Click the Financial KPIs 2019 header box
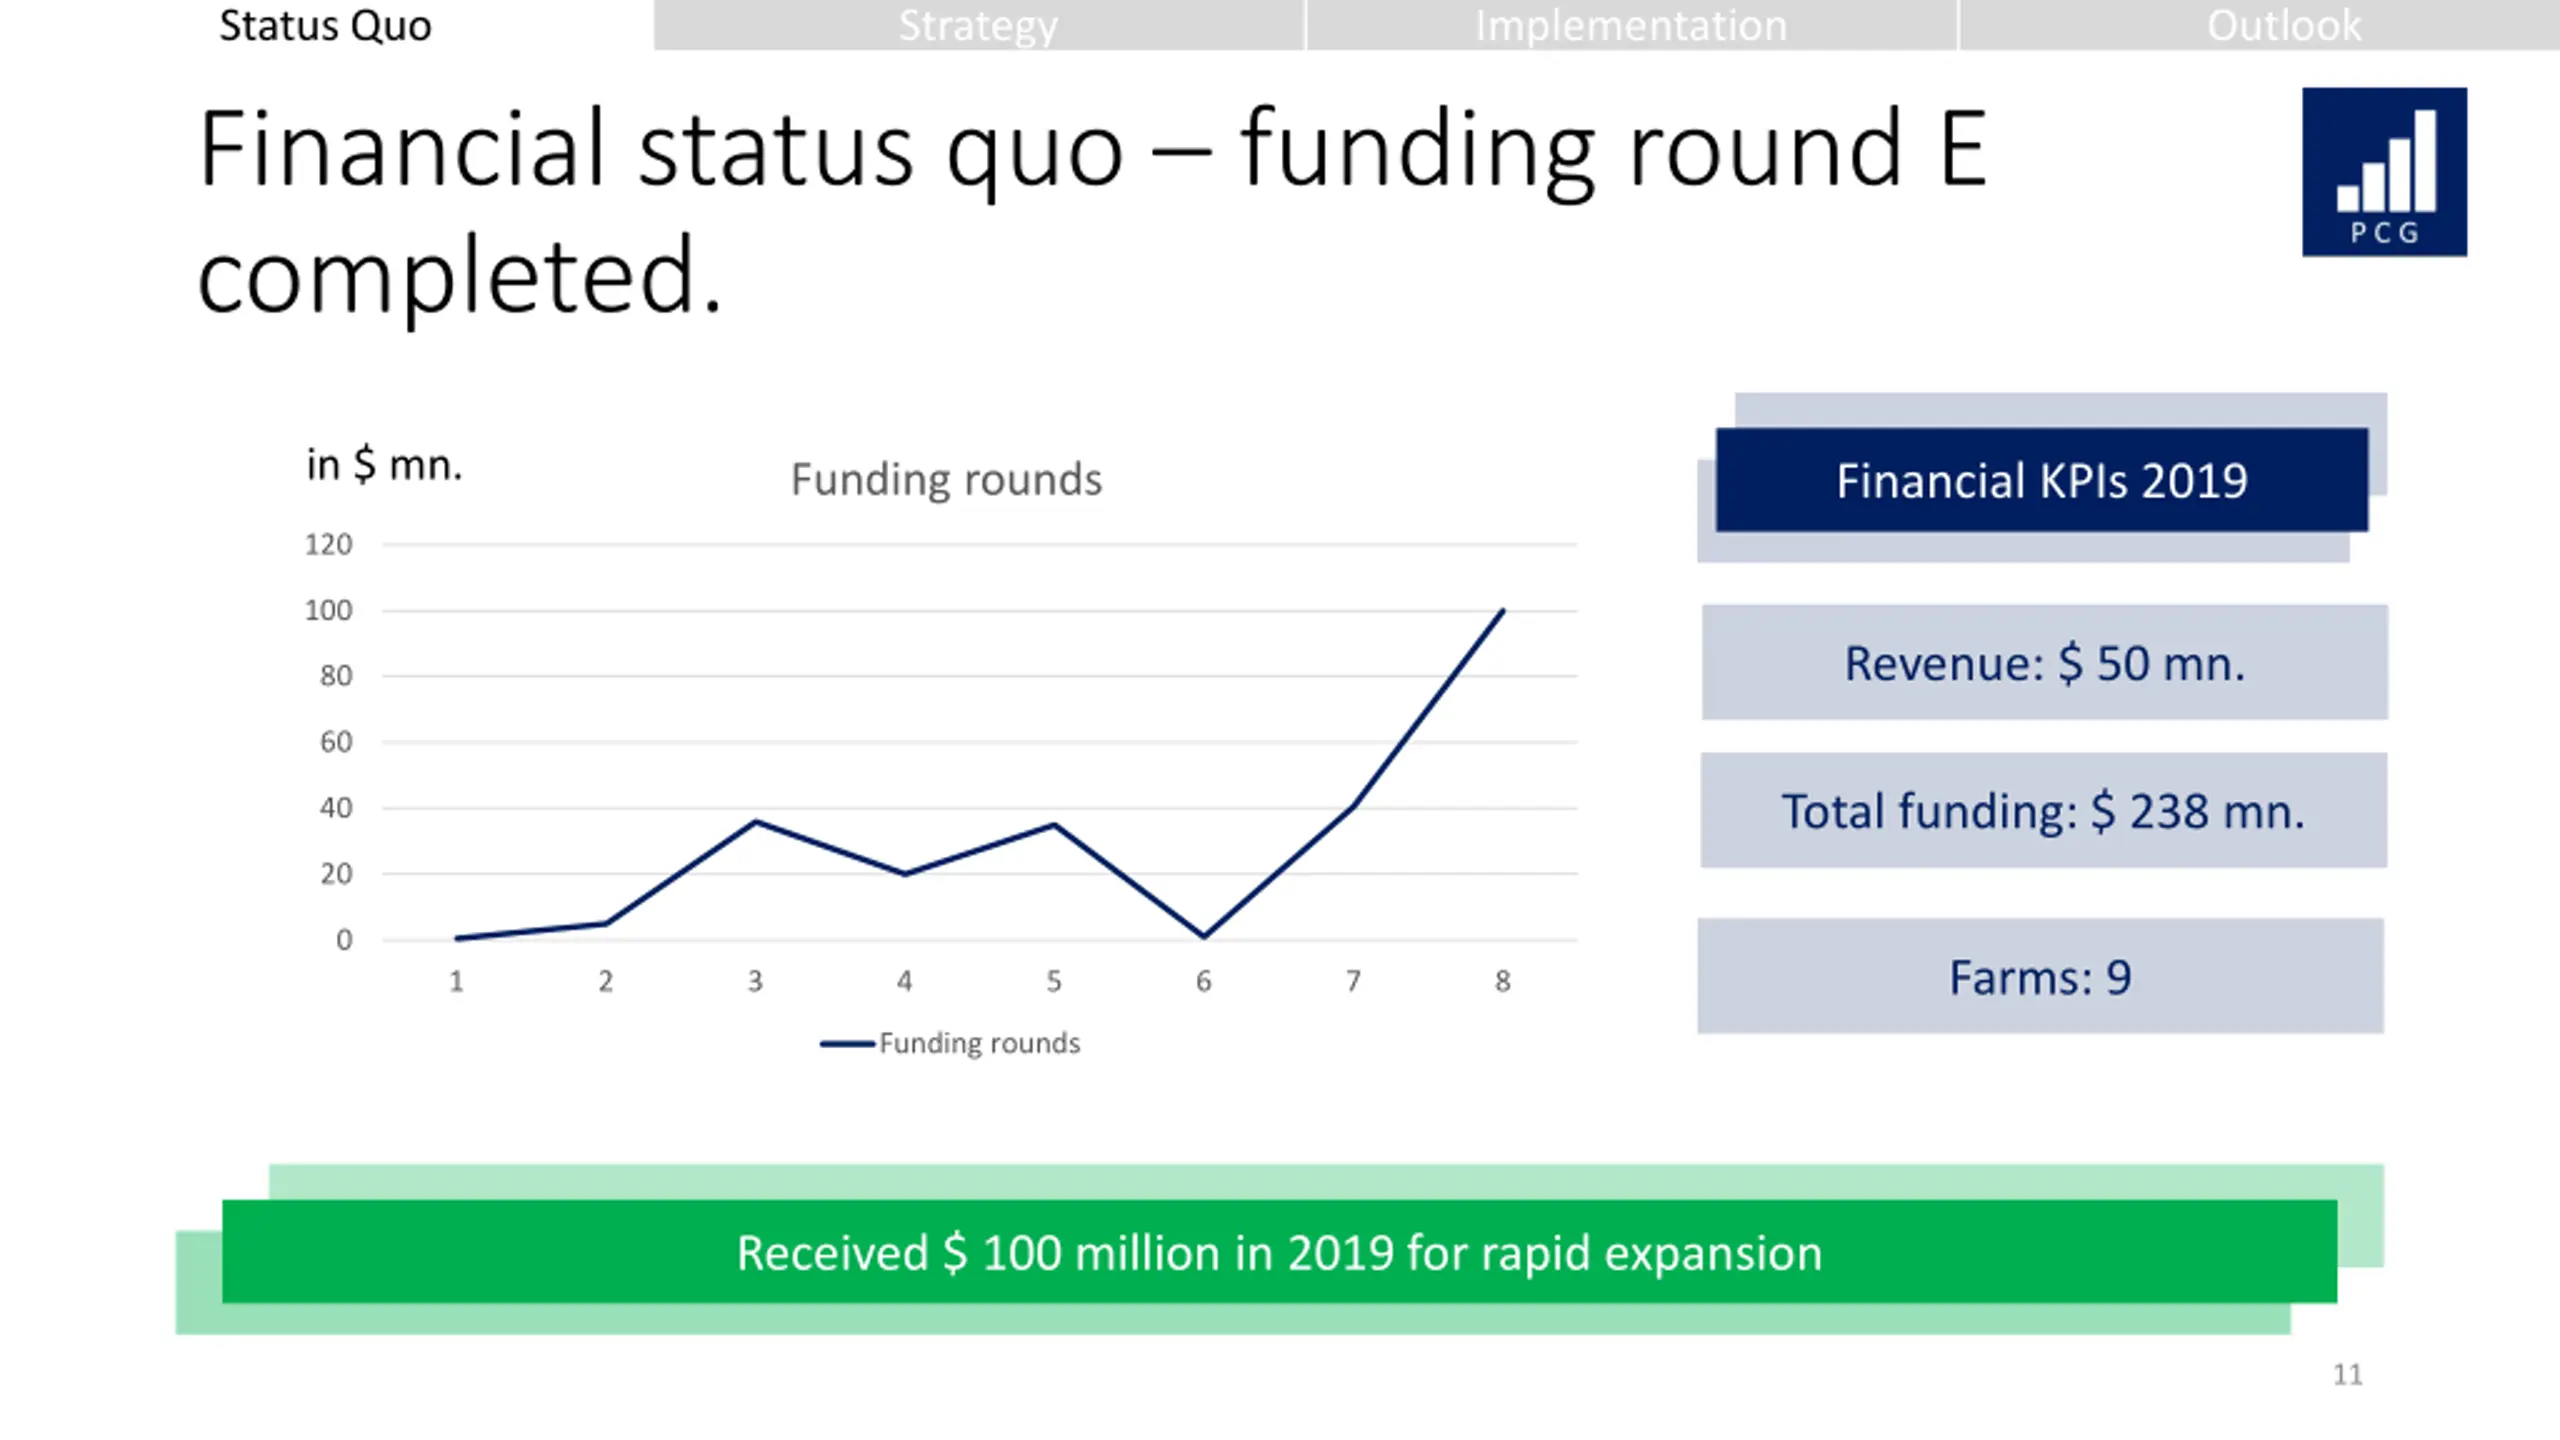The image size is (2560, 1440). [2041, 480]
